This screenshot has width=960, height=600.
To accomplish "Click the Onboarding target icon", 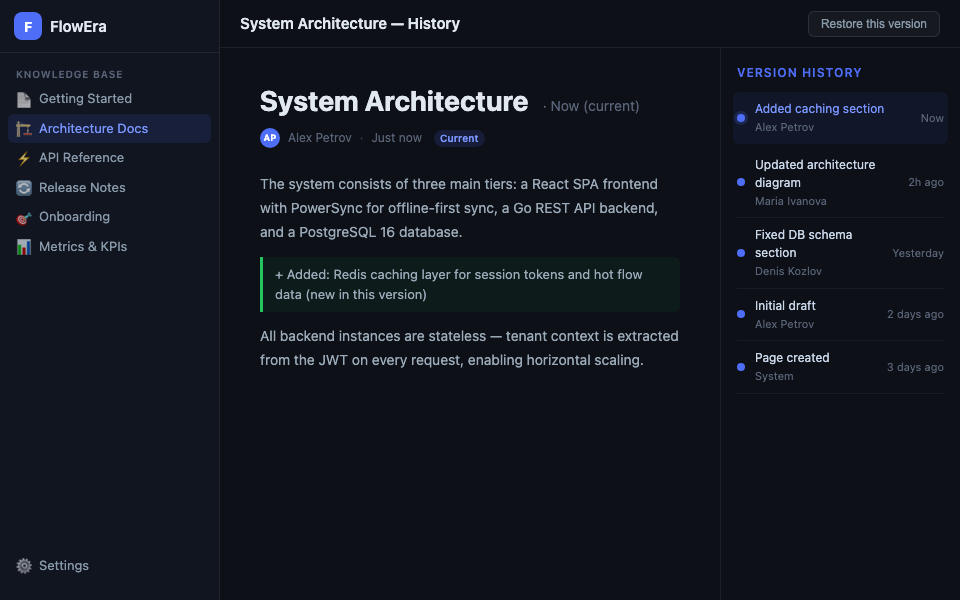I will click(24, 217).
